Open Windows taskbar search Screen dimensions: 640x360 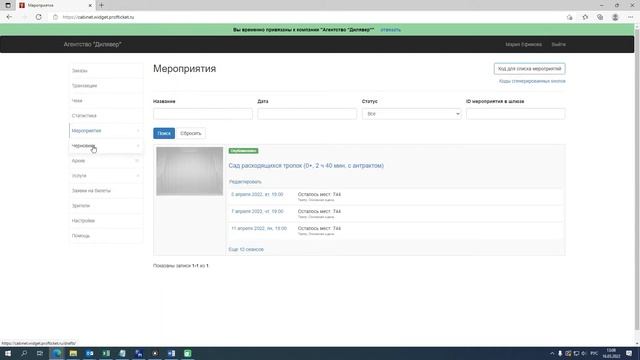click(24, 353)
